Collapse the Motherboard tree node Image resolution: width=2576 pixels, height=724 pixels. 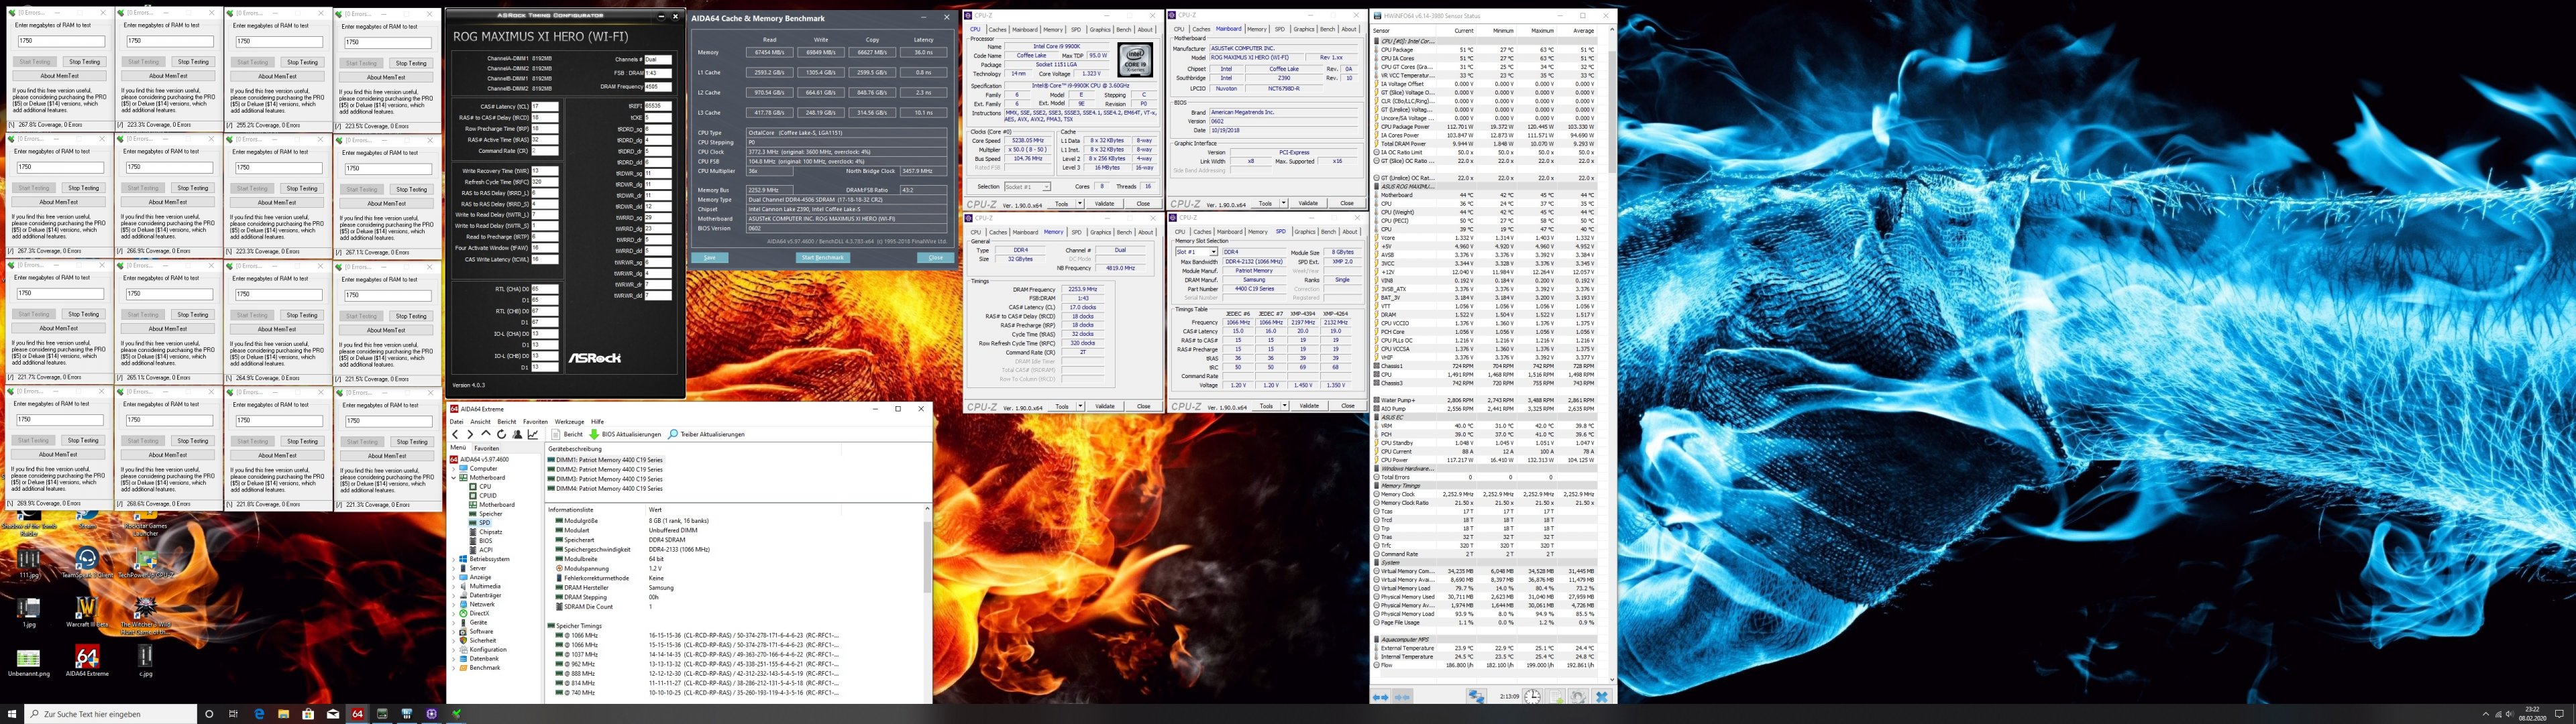[455, 477]
